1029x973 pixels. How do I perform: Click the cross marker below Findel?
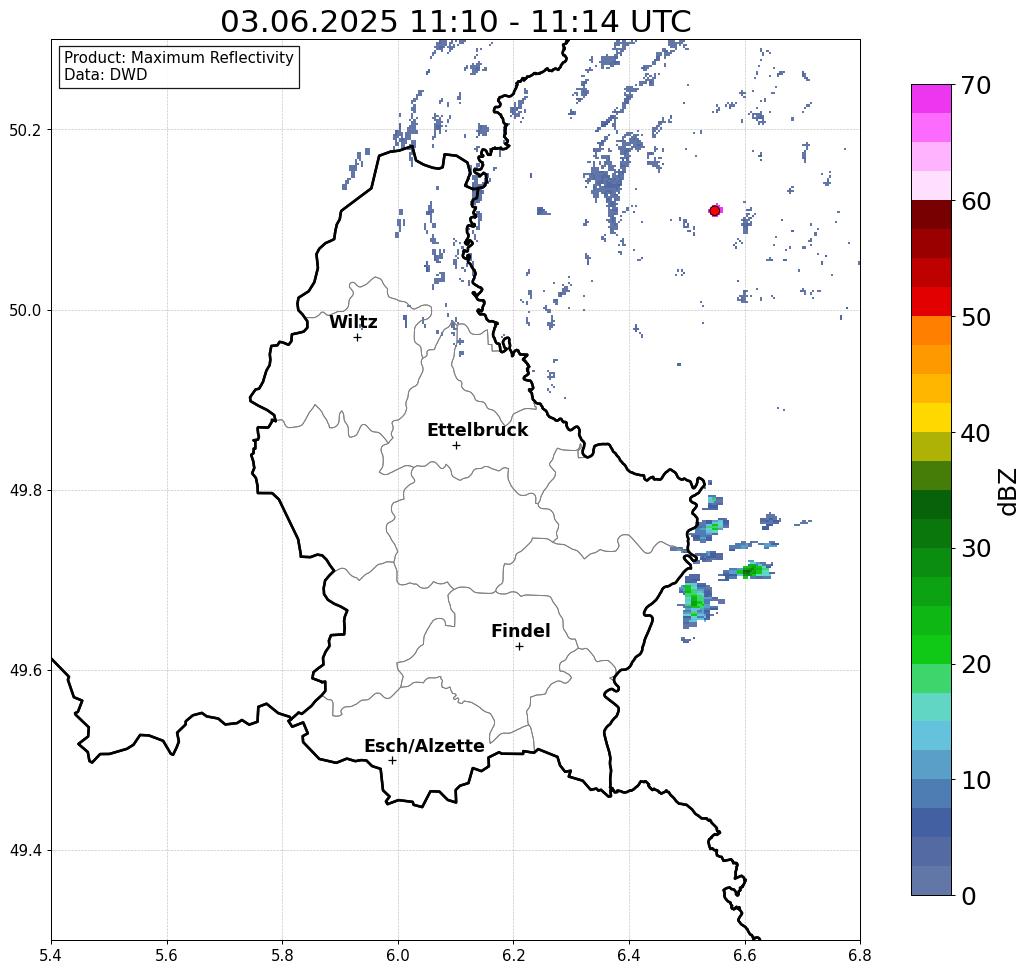(x=519, y=647)
